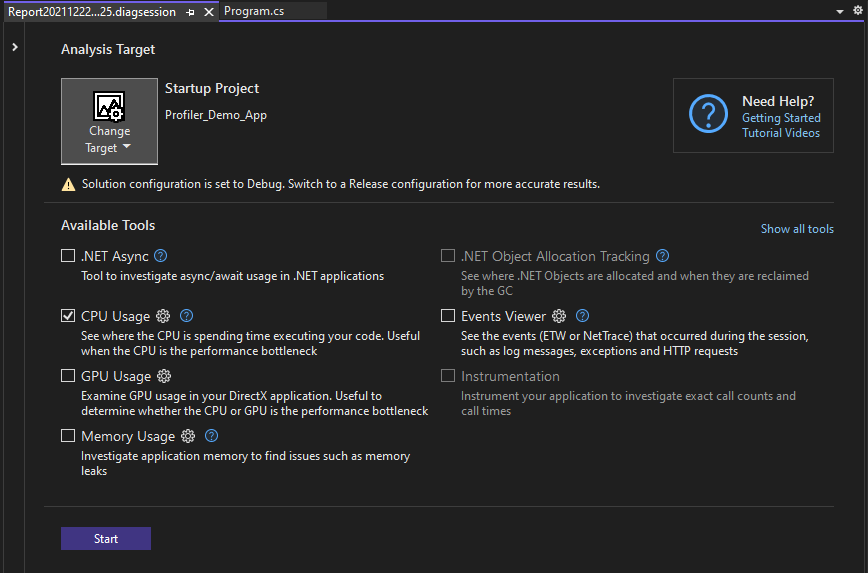Expand the collapsed left side panel
The width and height of the screenshot is (868, 573).
pyautogui.click(x=15, y=48)
